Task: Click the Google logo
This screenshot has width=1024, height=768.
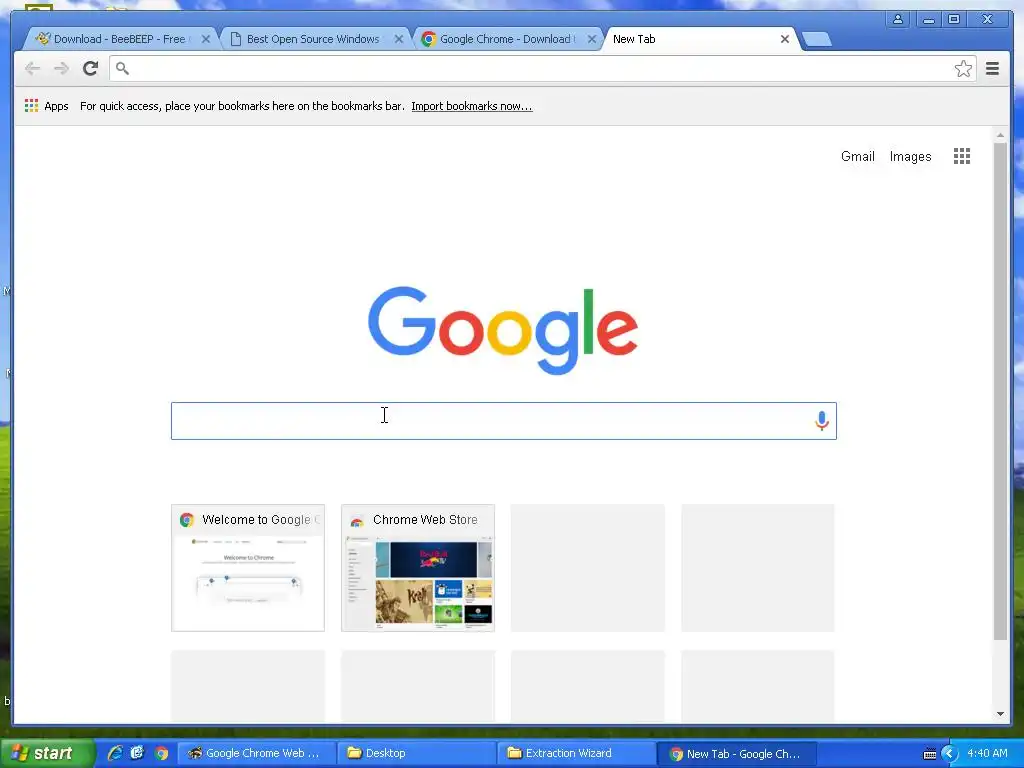Action: click(x=503, y=329)
